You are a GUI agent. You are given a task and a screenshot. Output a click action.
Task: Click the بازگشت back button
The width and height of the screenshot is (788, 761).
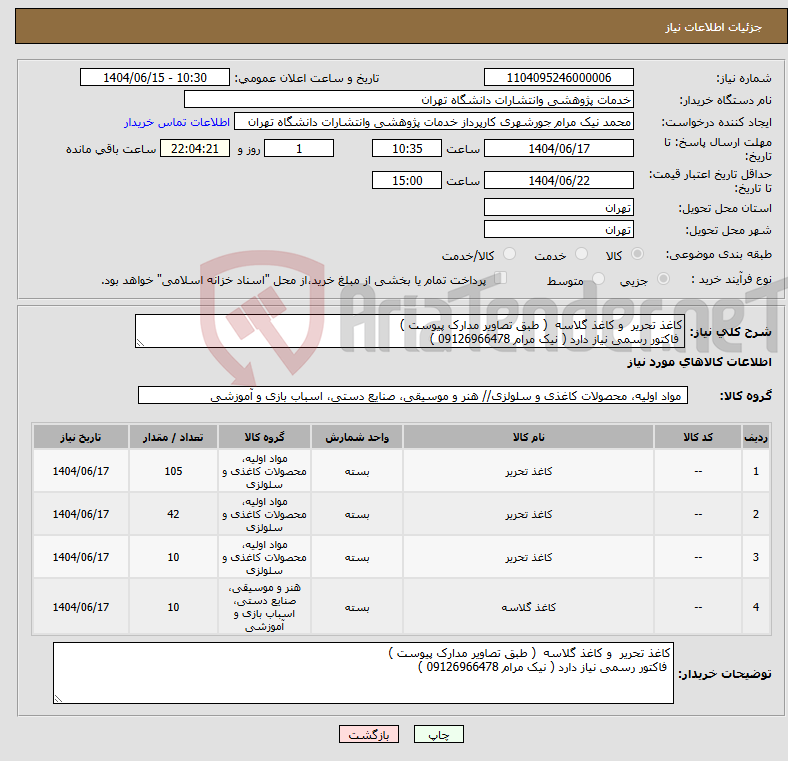(369, 734)
